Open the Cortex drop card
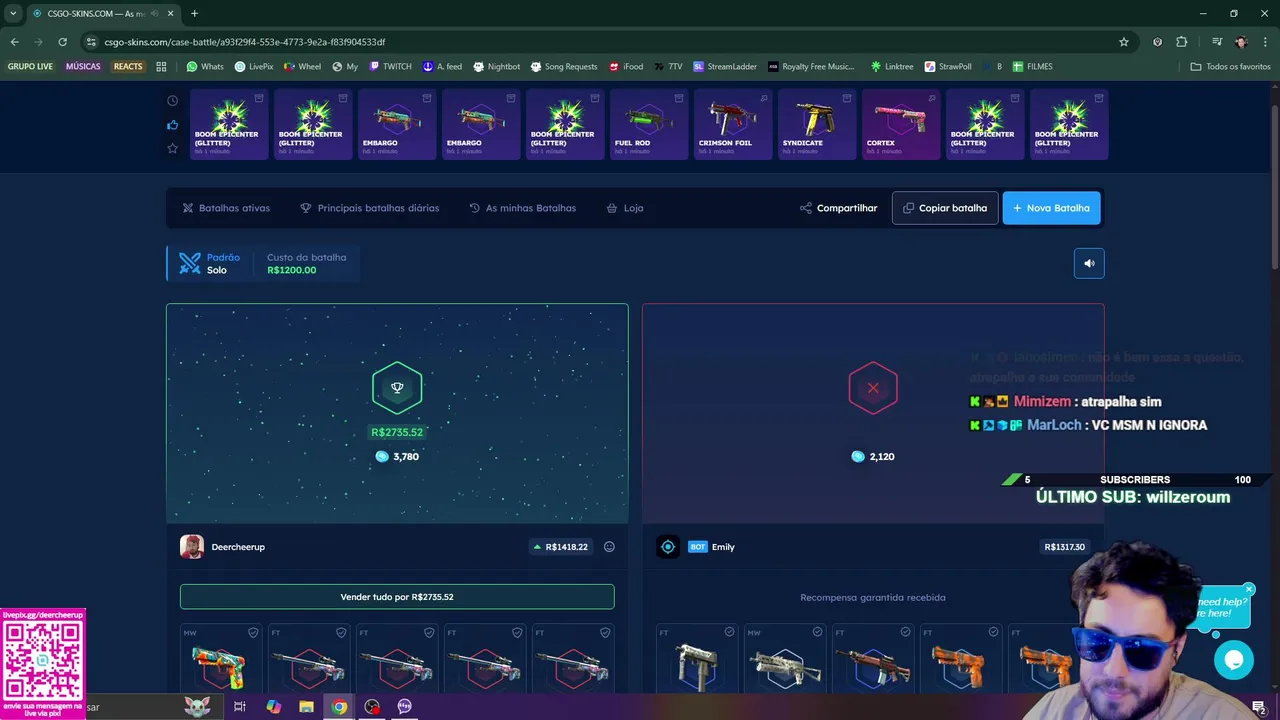 (901, 124)
